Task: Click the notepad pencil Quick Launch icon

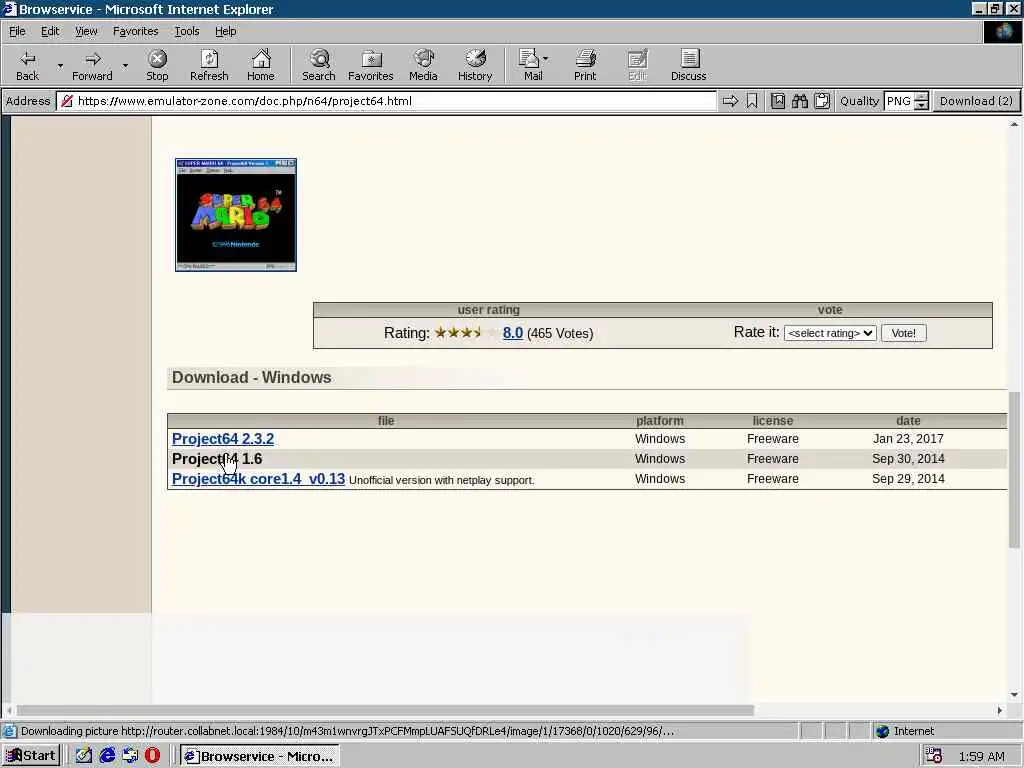Action: [x=84, y=756]
